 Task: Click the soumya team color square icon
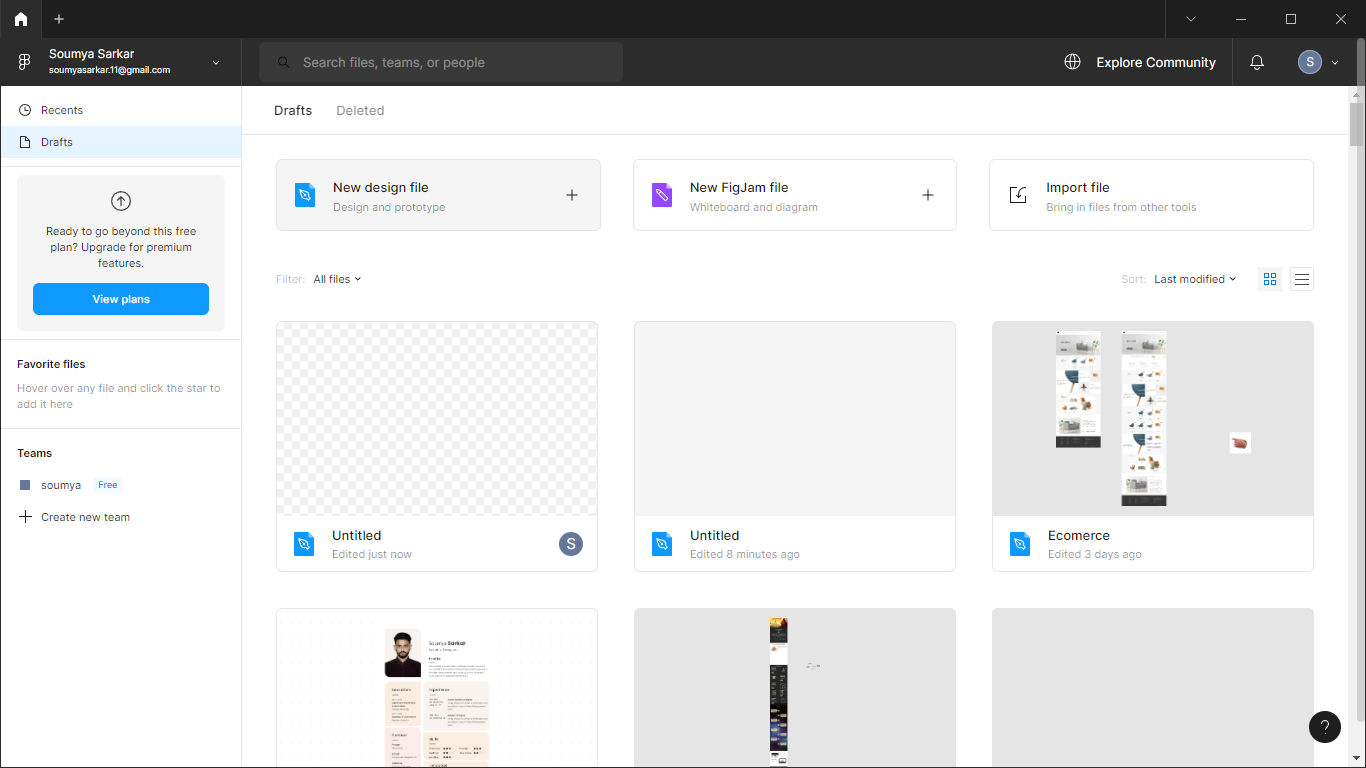(25, 485)
